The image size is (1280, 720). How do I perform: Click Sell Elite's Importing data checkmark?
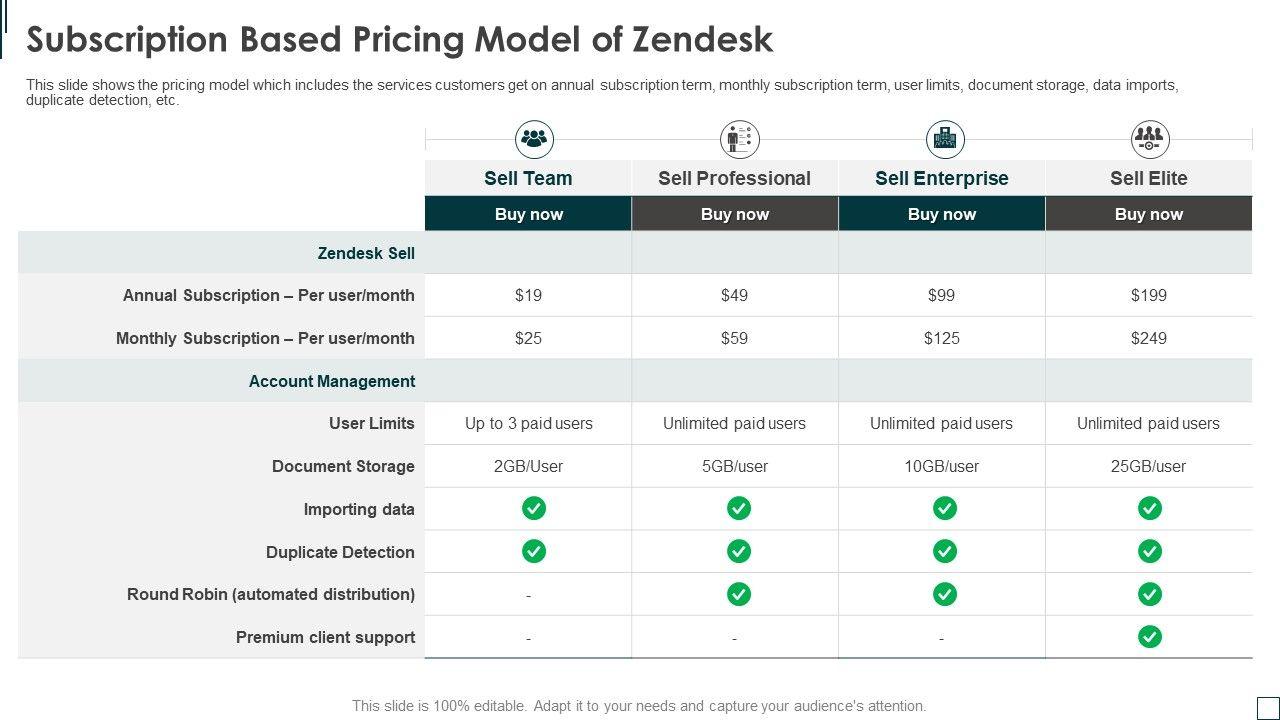1150,509
